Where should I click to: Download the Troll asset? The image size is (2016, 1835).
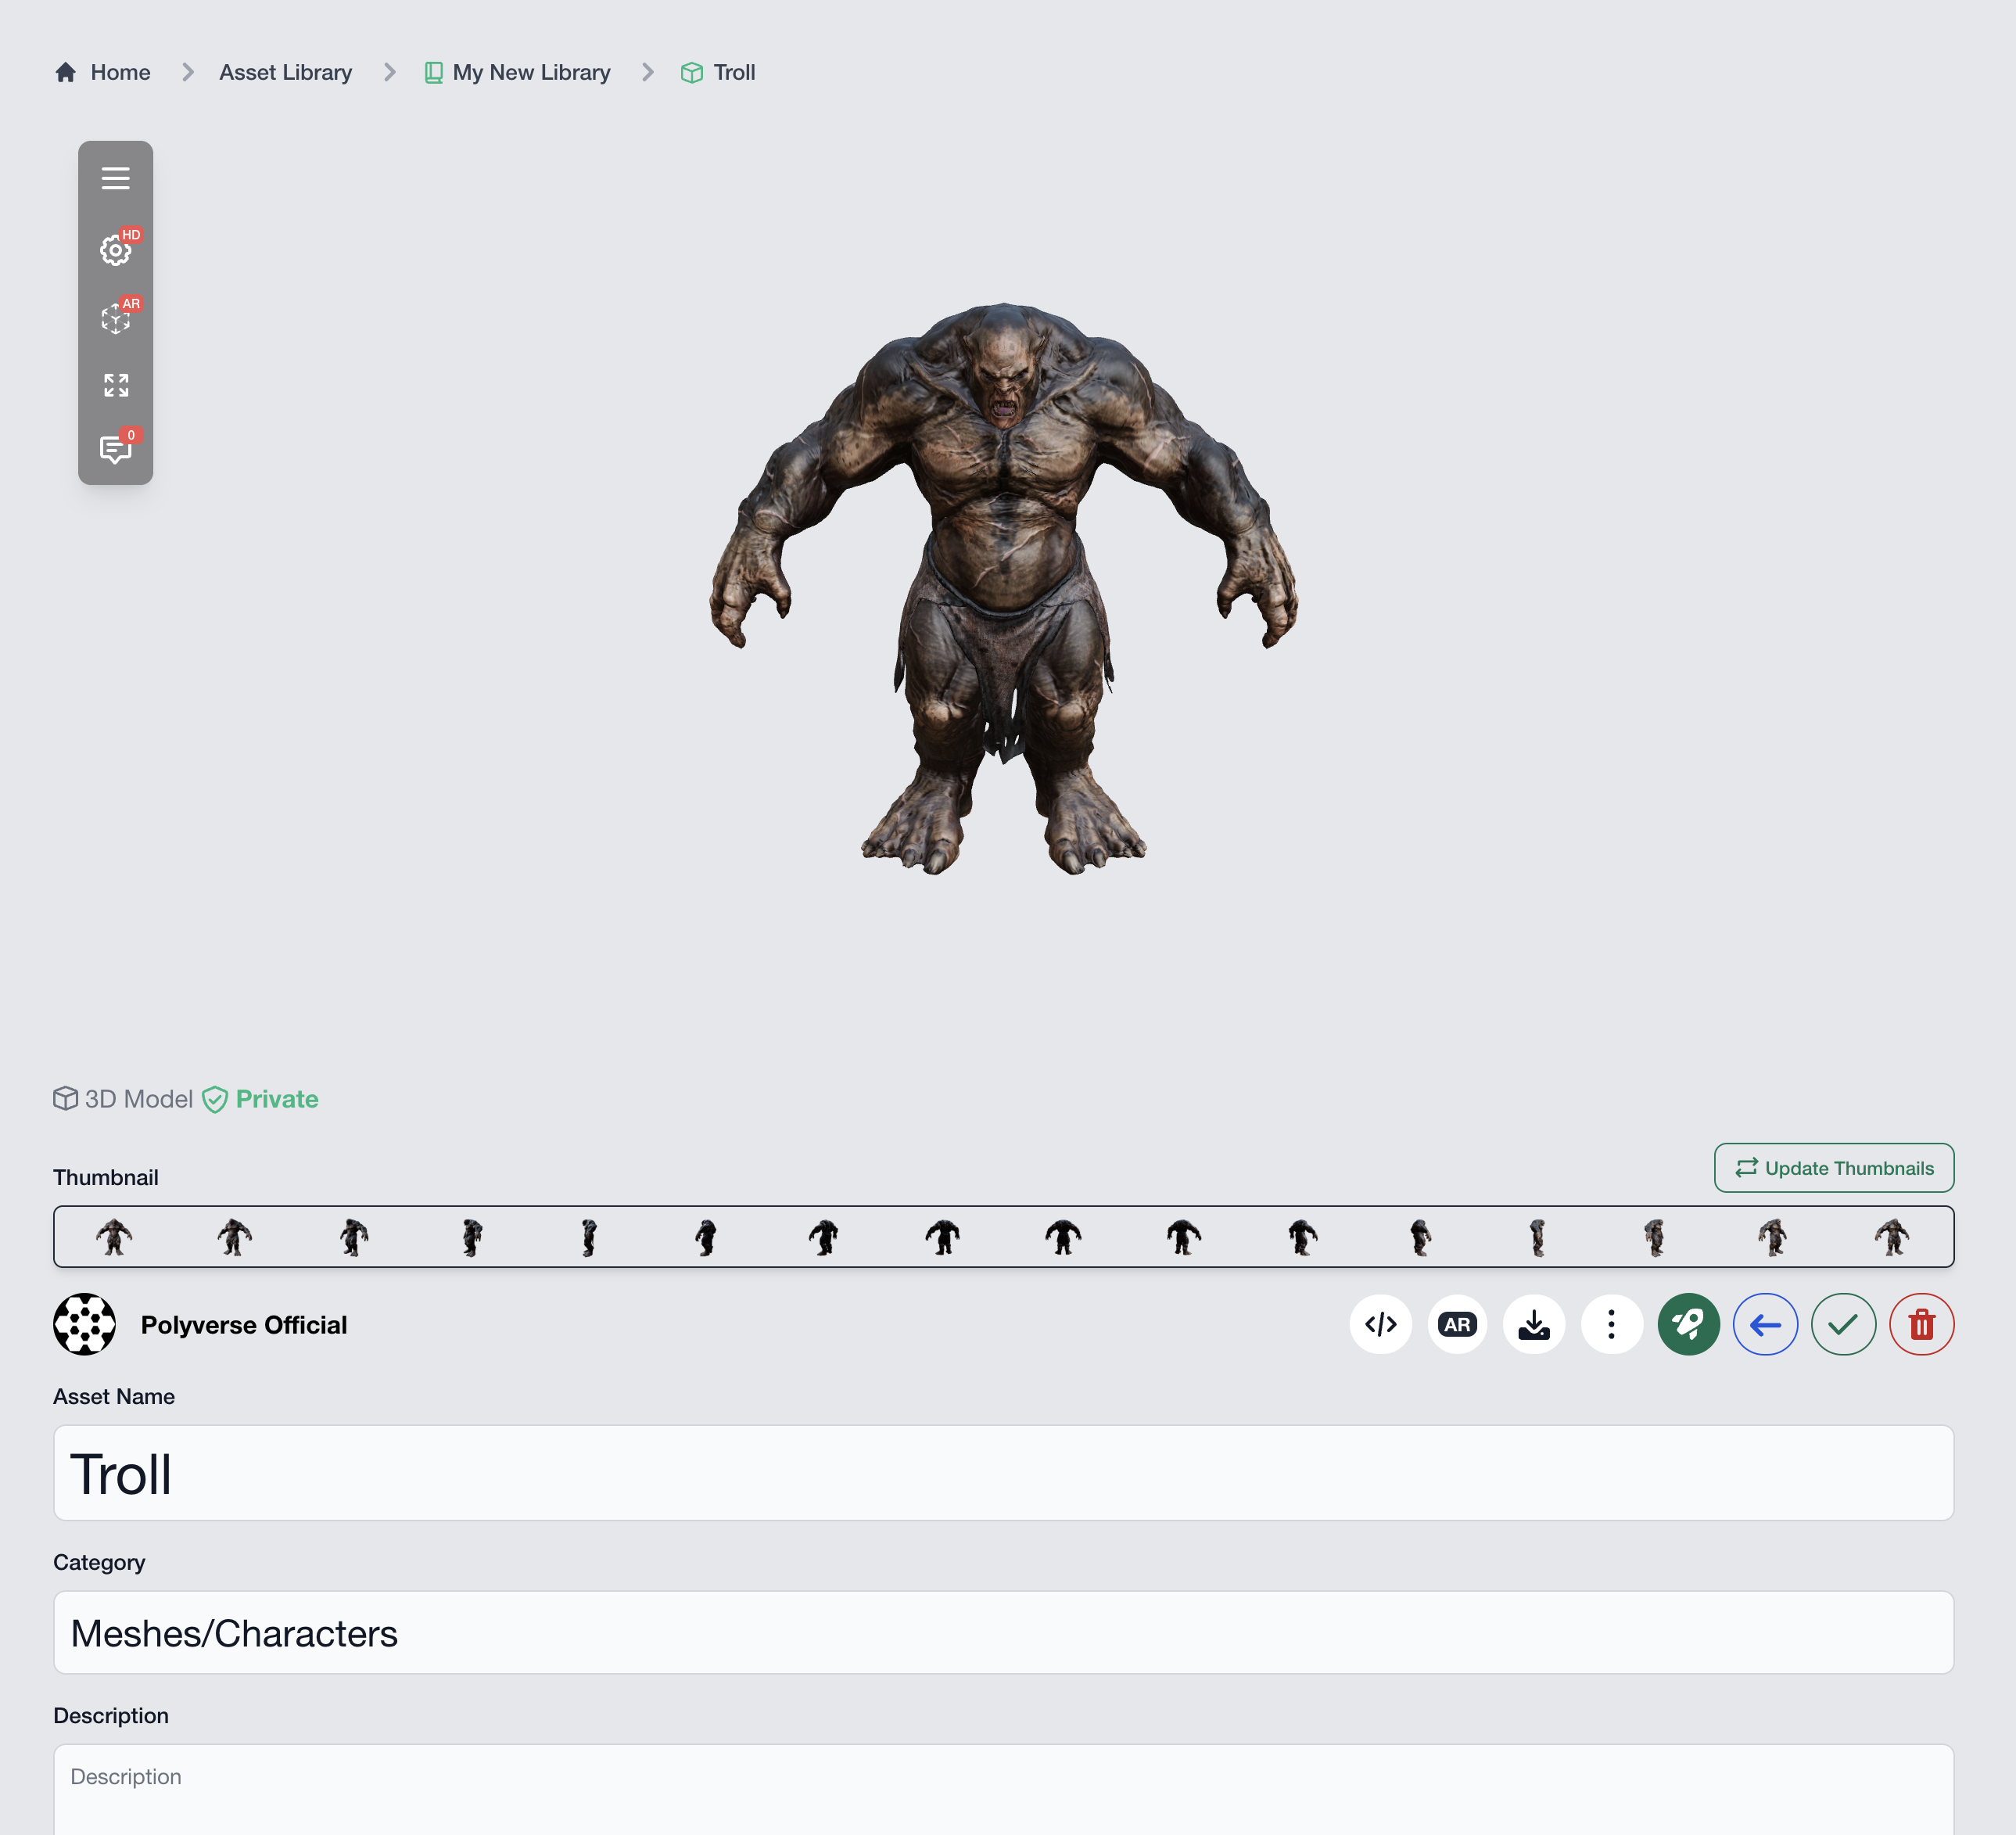coord(1533,1324)
